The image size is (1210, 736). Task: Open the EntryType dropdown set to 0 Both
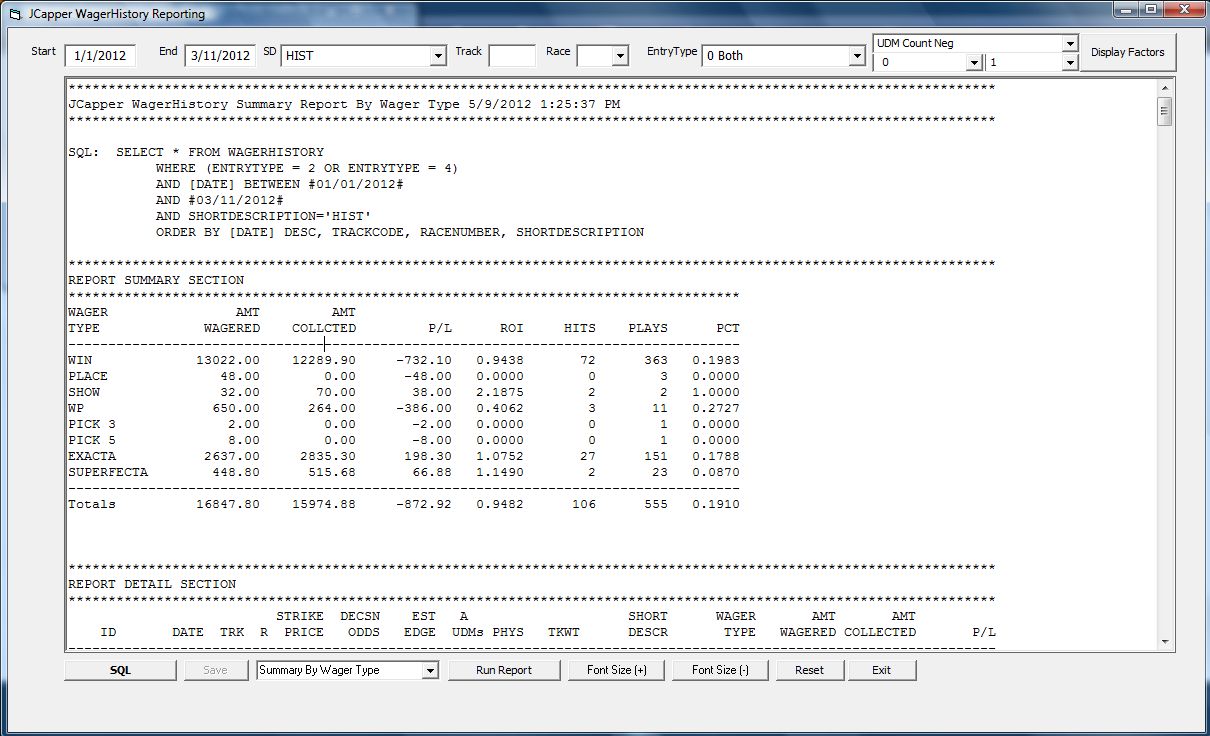point(856,56)
